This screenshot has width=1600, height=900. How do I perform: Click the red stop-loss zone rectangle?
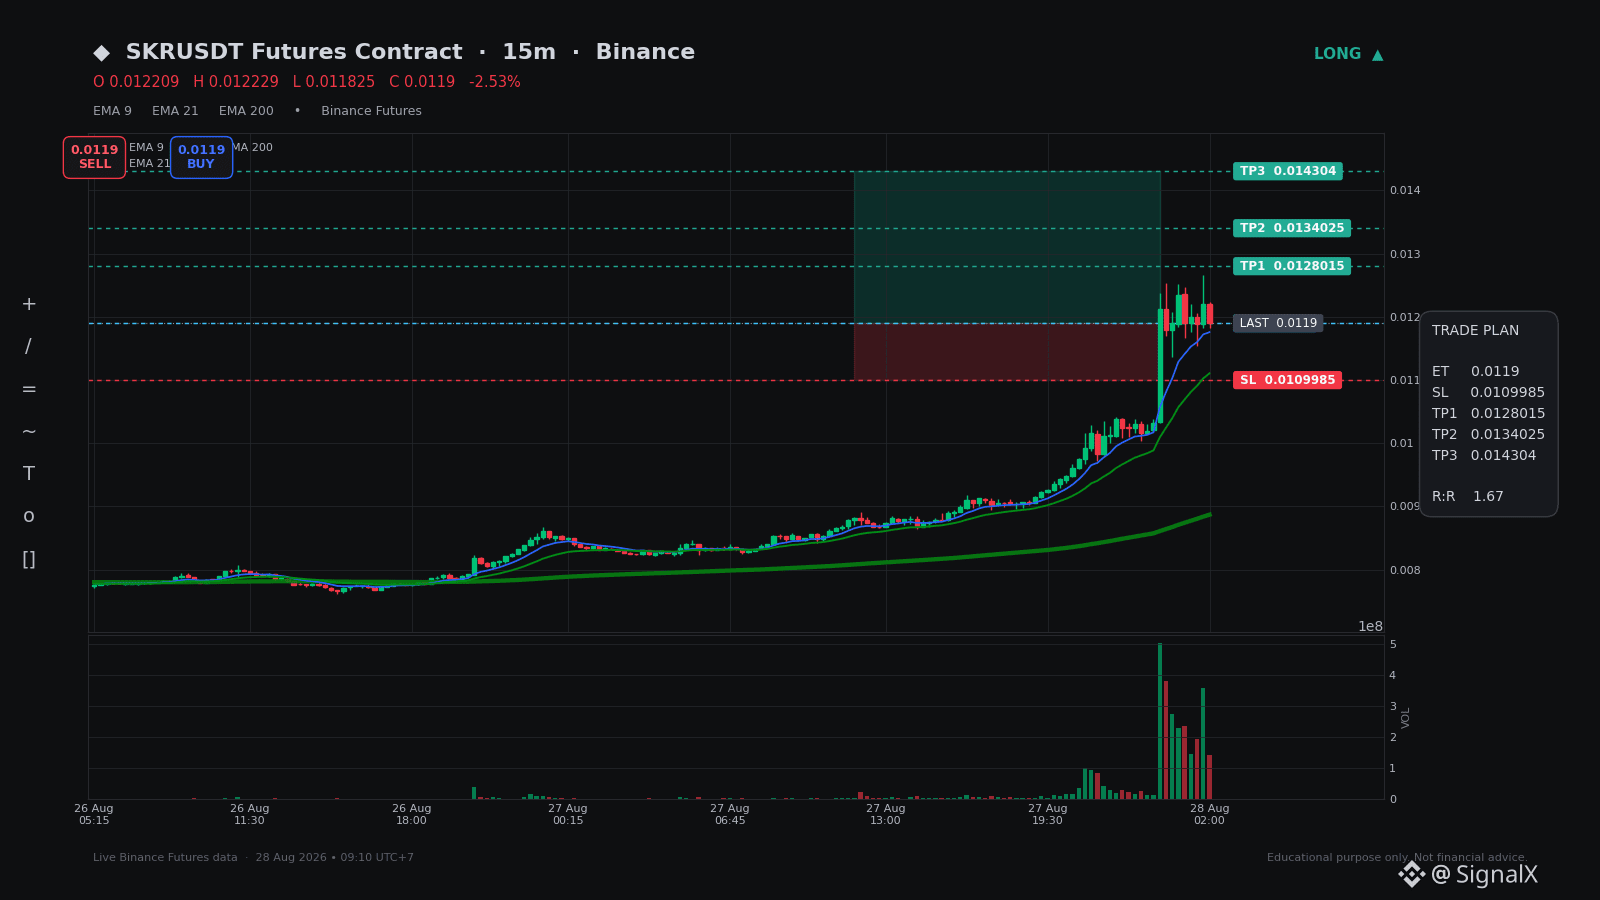tap(1007, 351)
